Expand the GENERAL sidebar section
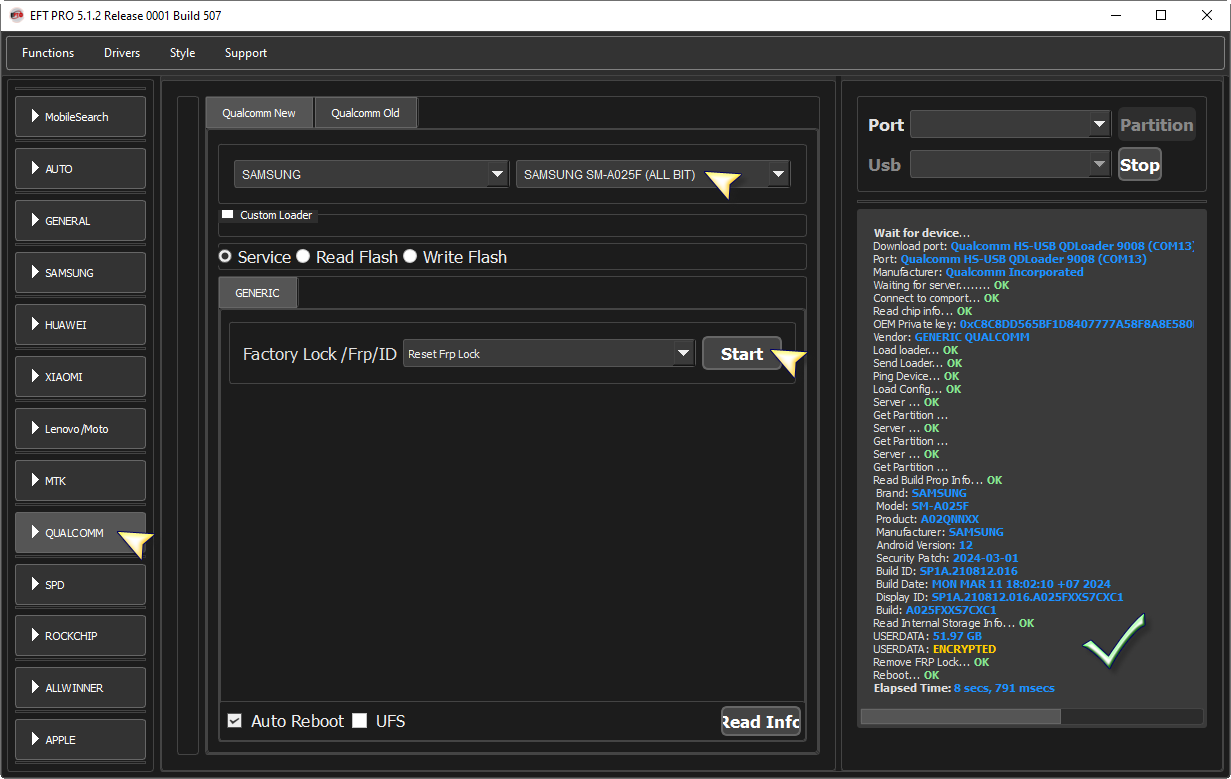Screen dimensions: 1231x779 81,221
